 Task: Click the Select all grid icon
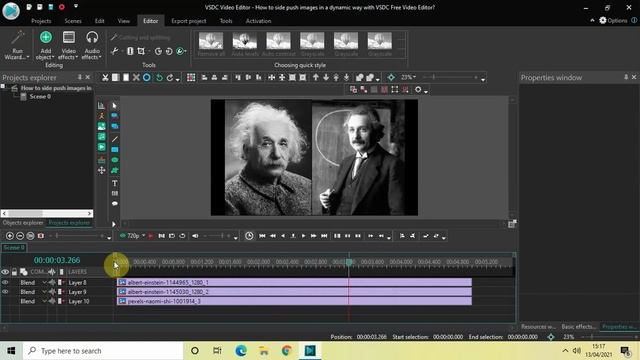pyautogui.click(x=191, y=78)
